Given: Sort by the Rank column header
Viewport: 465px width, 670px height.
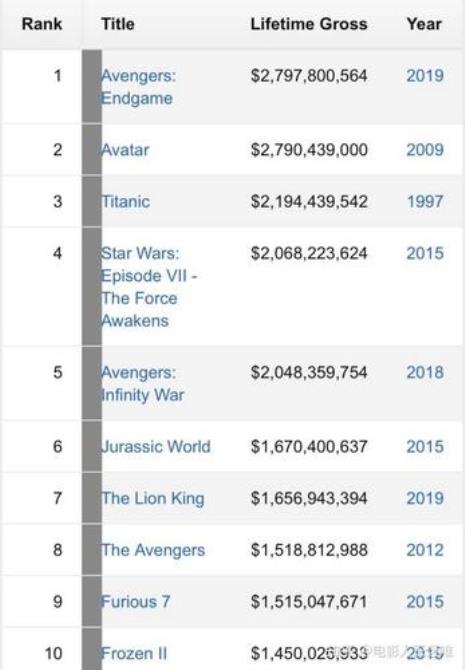Looking at the screenshot, I should click(x=42, y=24).
